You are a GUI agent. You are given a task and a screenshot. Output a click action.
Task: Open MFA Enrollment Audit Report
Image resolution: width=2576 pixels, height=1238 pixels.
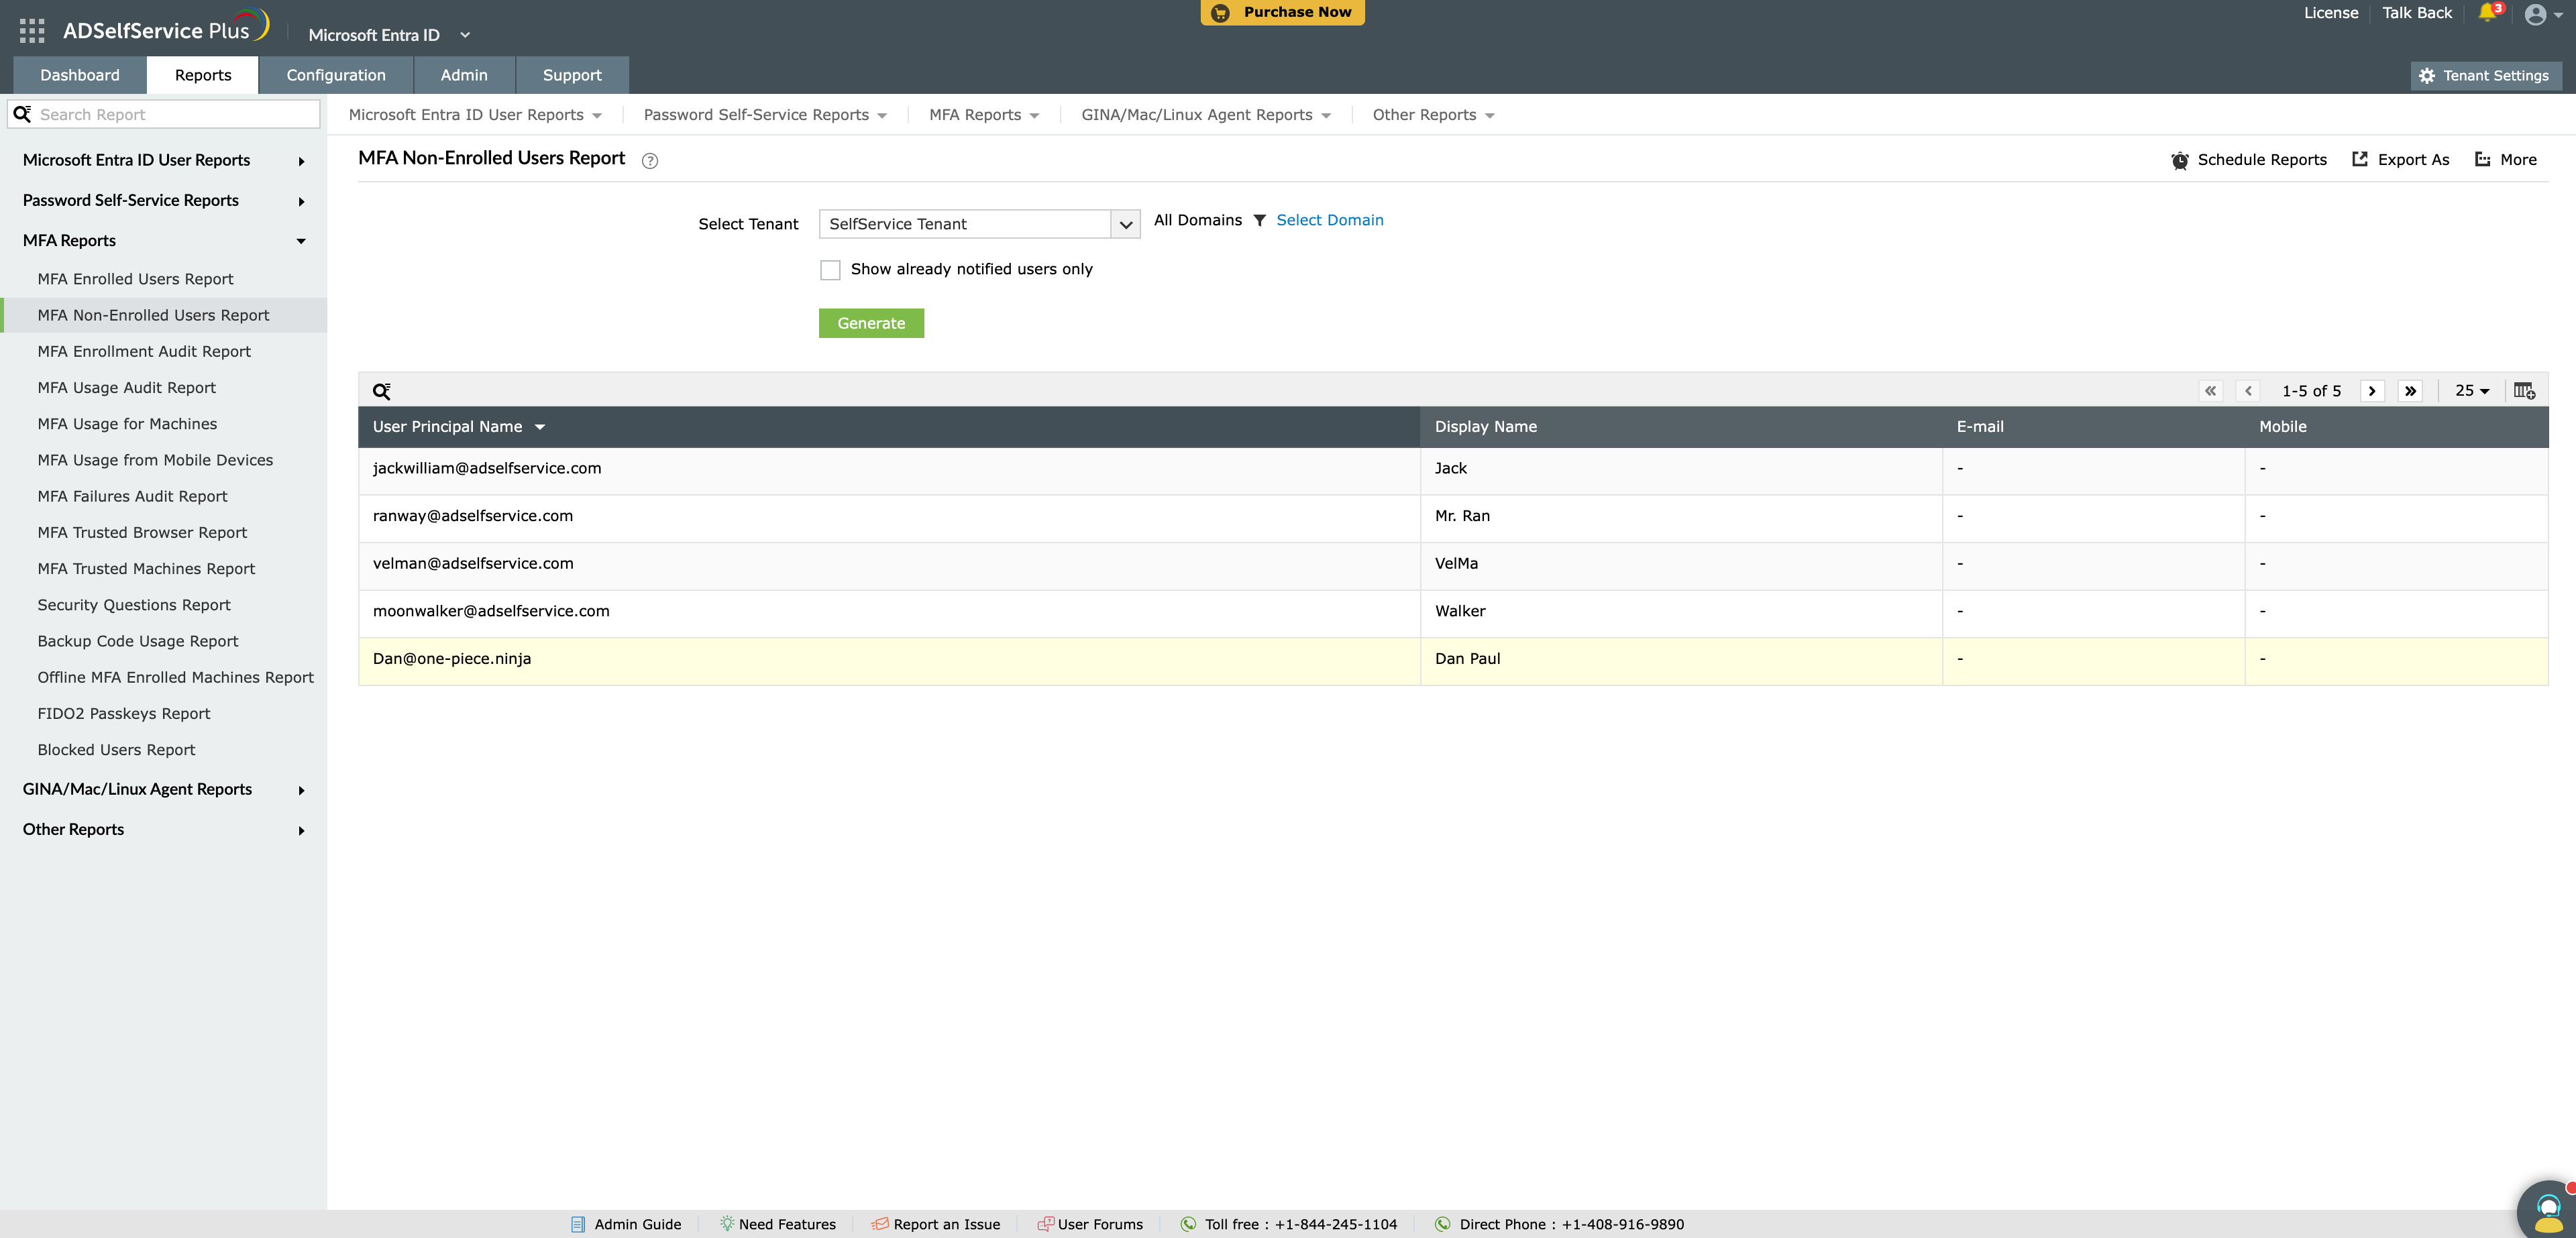144,352
